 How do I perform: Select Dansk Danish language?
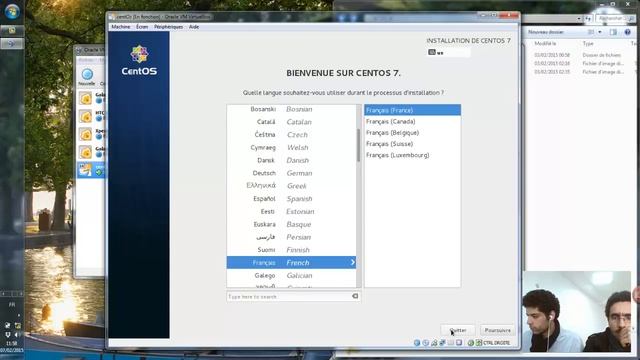pyautogui.click(x=291, y=160)
